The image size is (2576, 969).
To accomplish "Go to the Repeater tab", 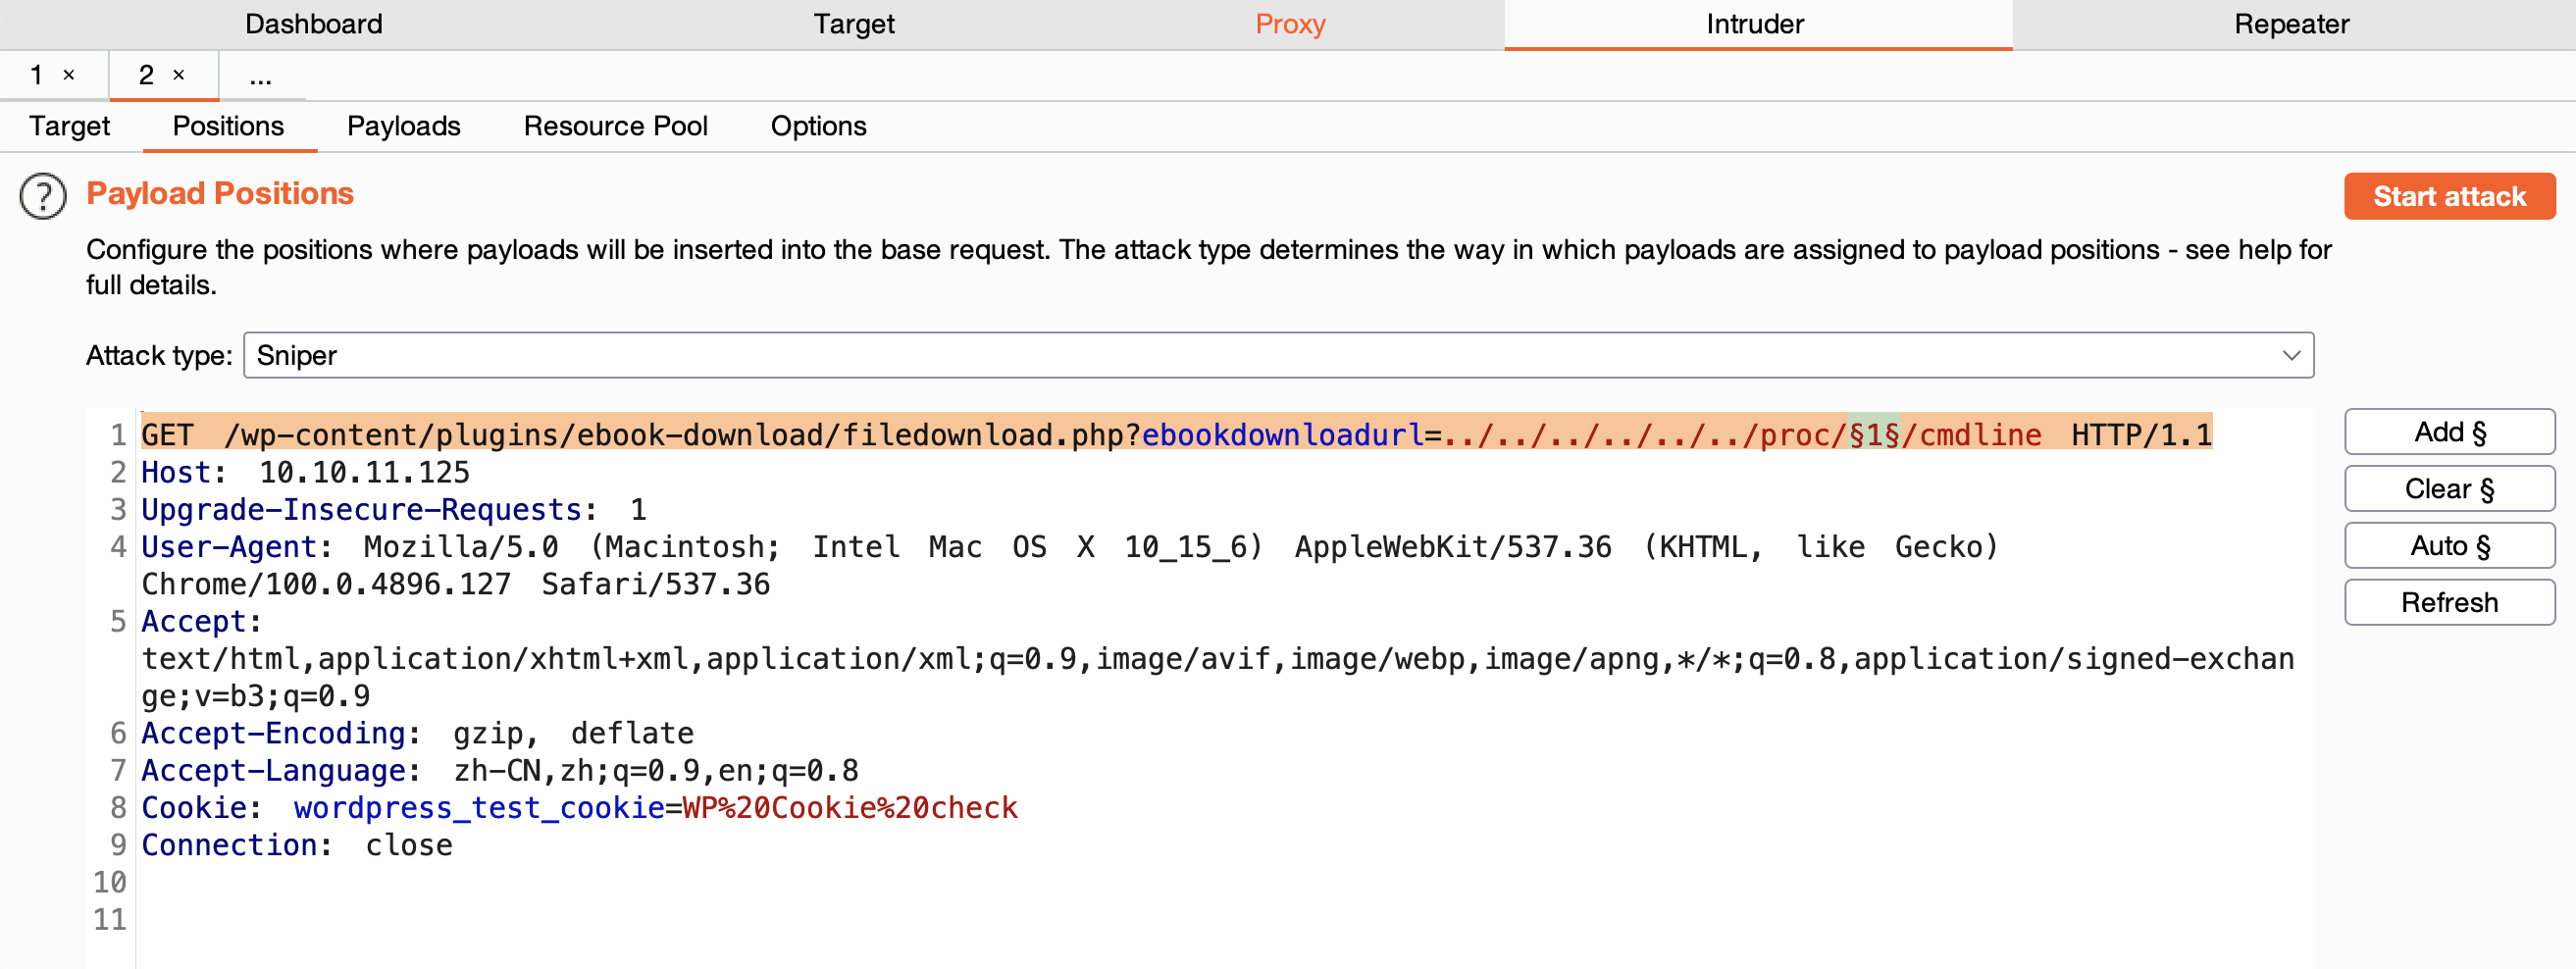I will (x=2290, y=24).
